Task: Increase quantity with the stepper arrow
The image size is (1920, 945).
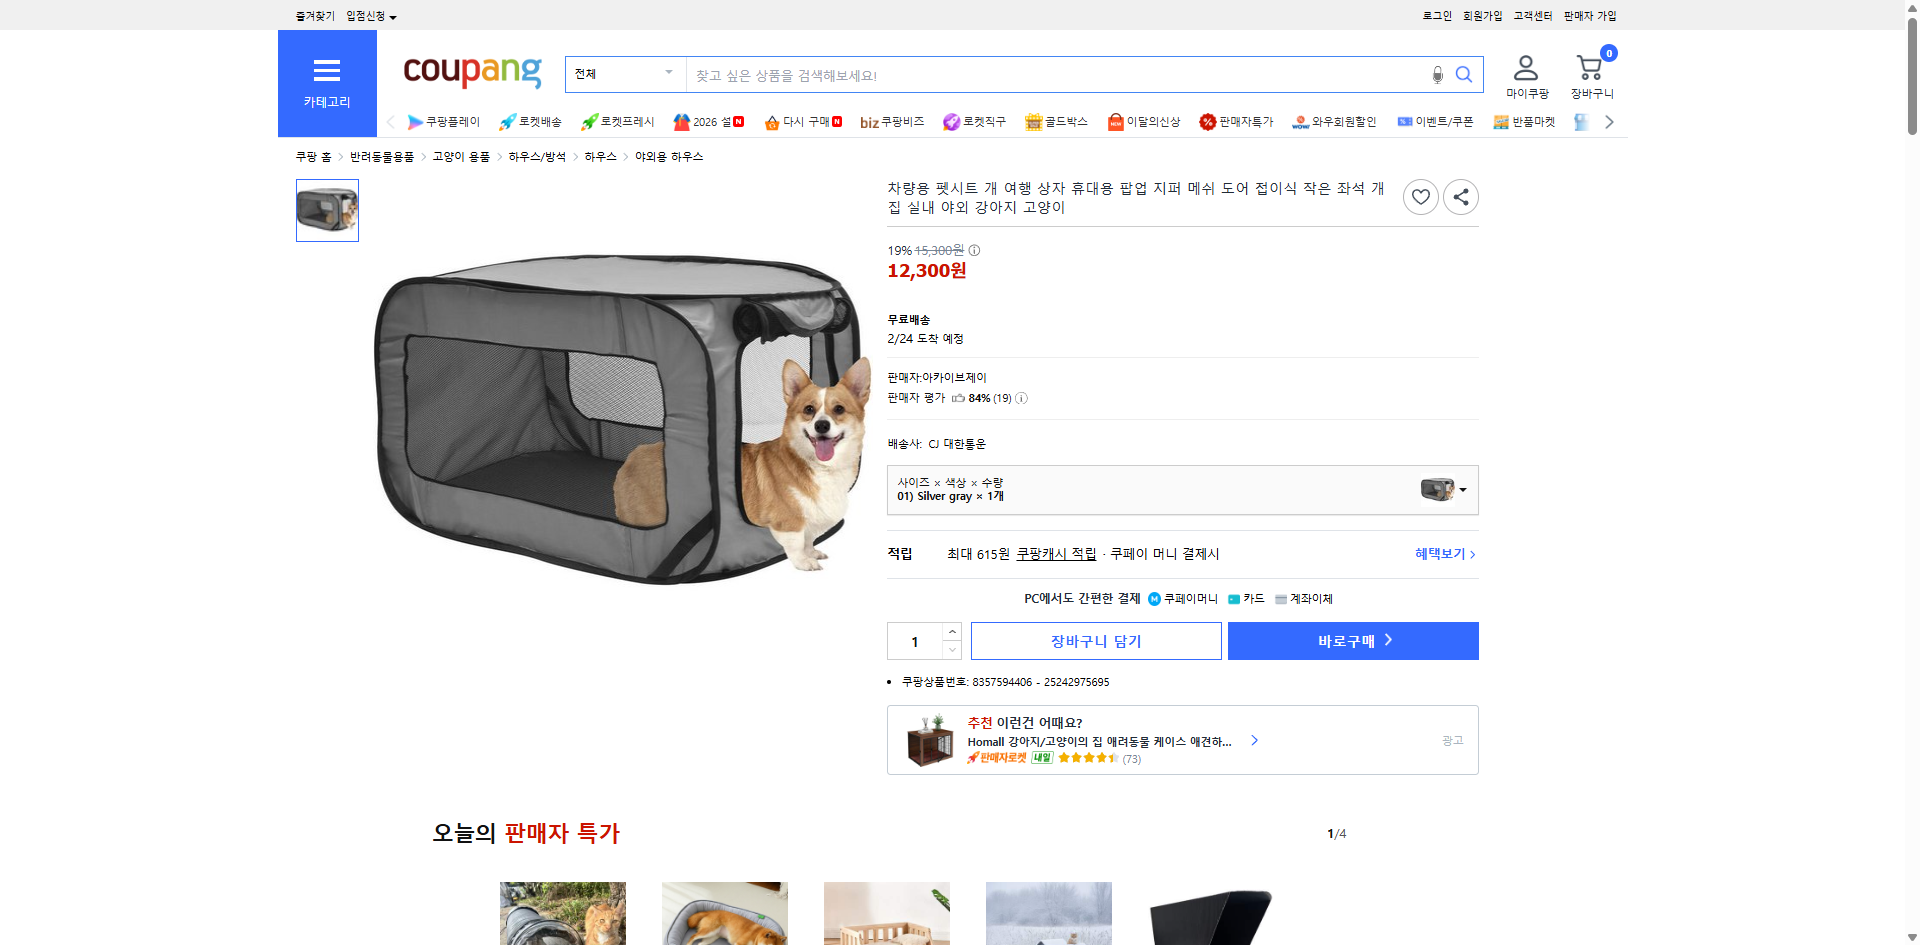Action: click(951, 631)
